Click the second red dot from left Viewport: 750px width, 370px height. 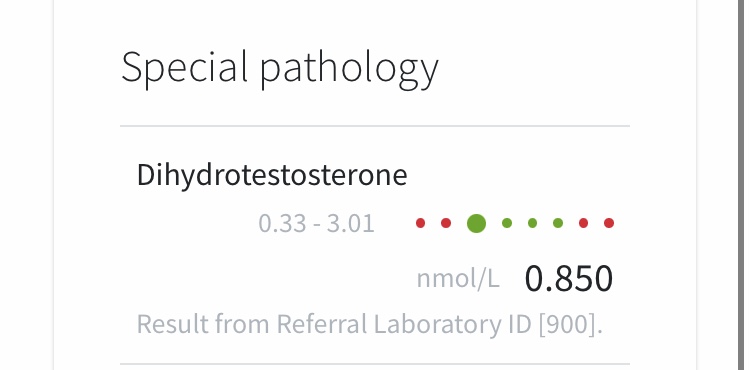tap(446, 223)
